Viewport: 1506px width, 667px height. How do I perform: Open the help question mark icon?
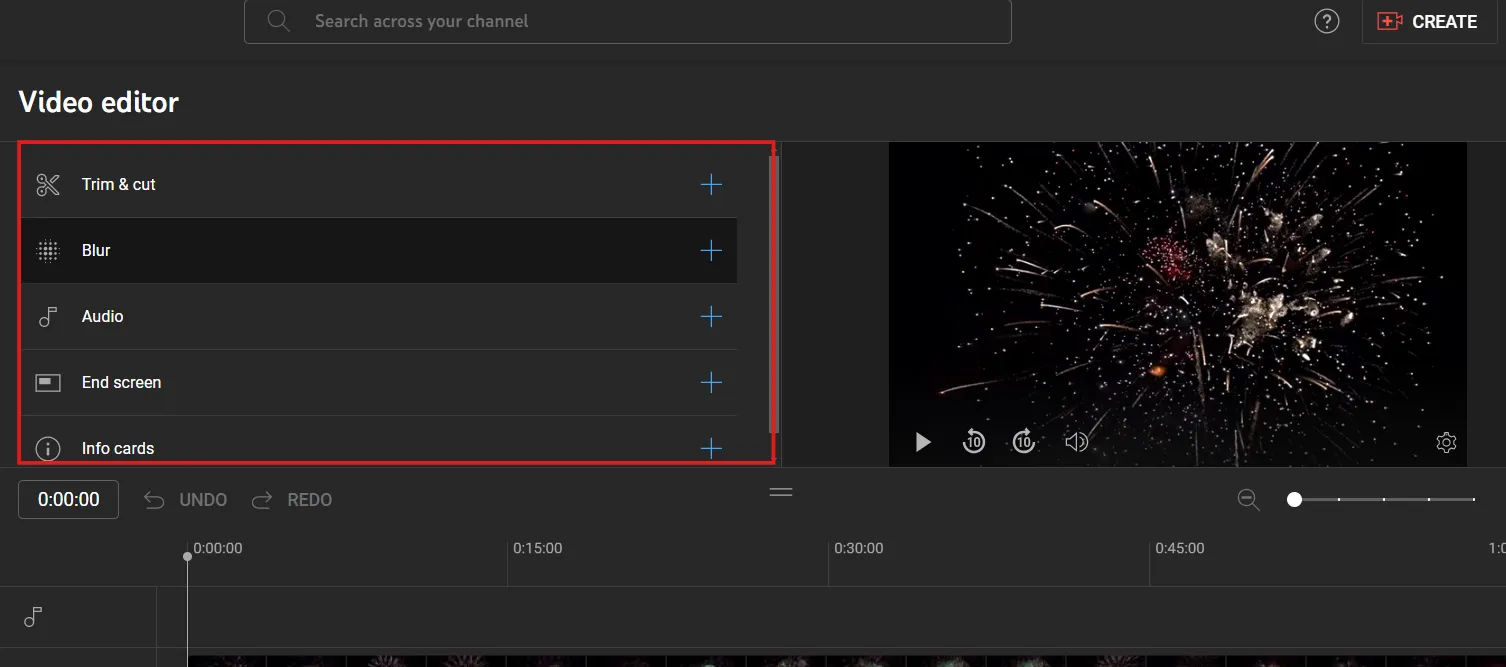point(1326,20)
